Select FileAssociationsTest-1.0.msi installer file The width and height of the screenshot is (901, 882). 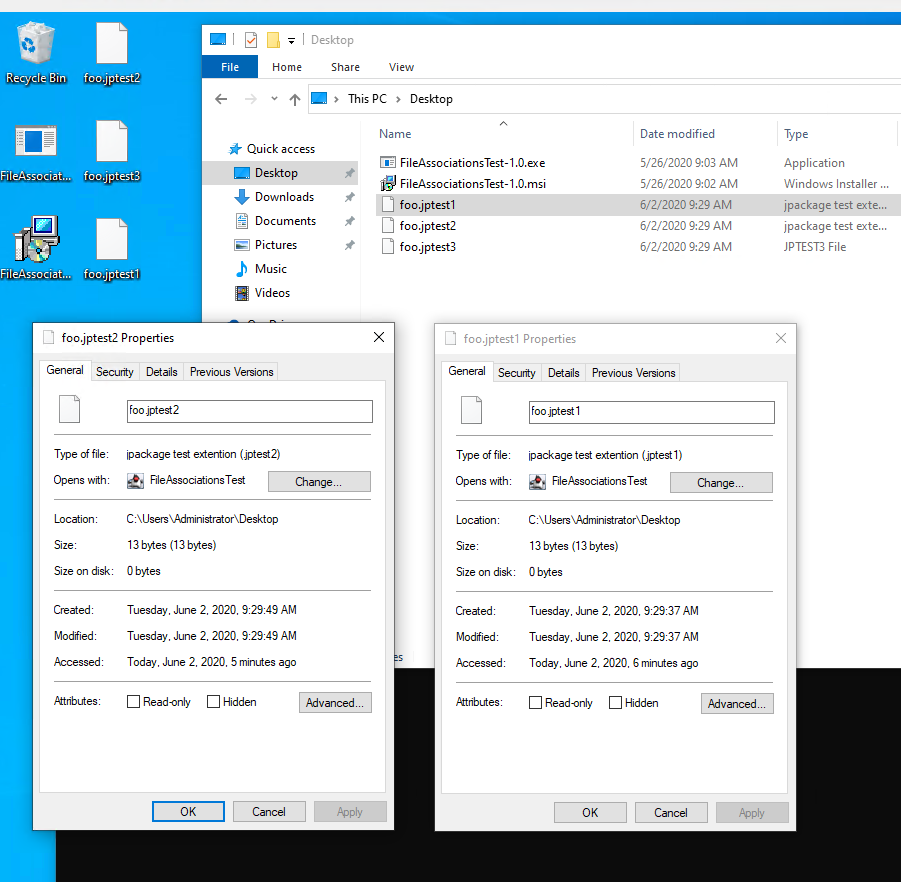tap(472, 183)
